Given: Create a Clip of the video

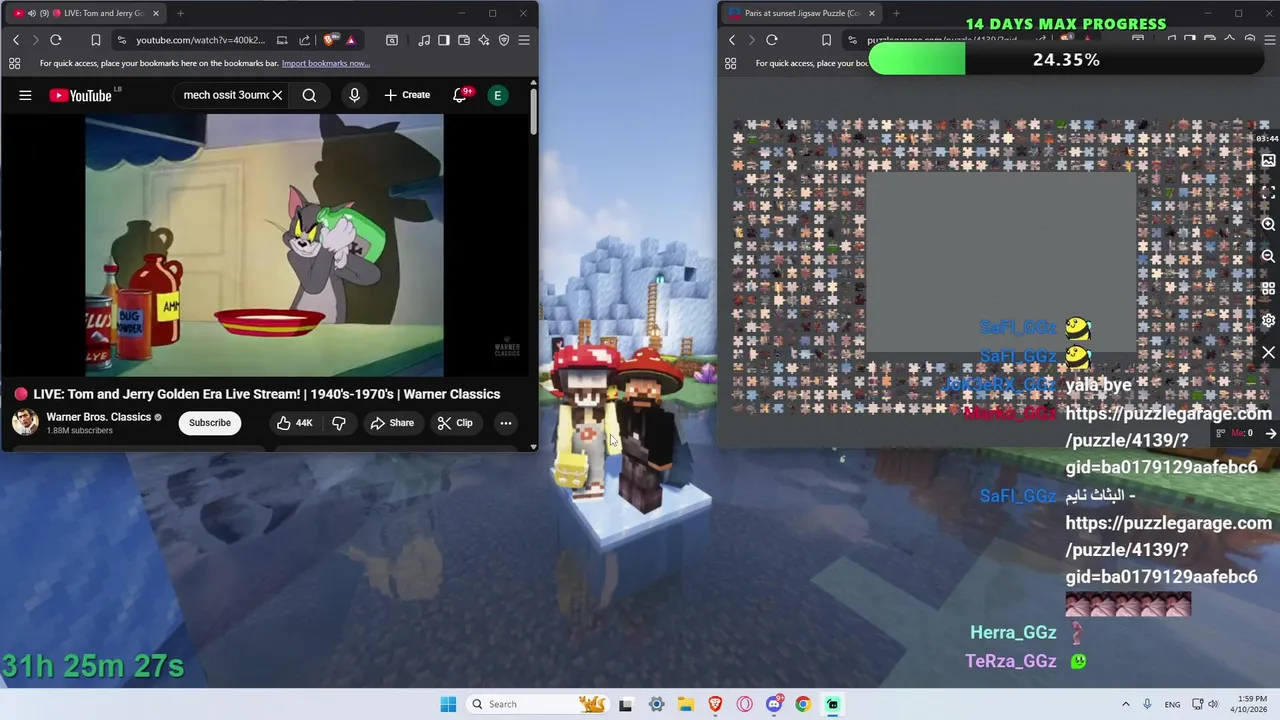Looking at the screenshot, I should (455, 423).
